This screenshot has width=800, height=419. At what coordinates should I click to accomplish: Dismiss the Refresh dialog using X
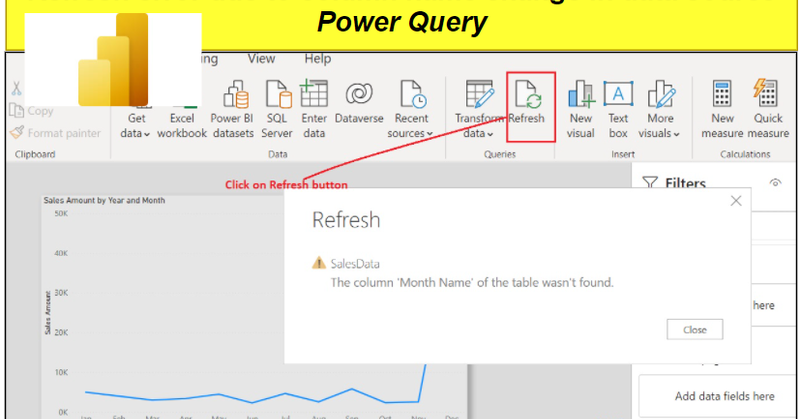point(736,201)
